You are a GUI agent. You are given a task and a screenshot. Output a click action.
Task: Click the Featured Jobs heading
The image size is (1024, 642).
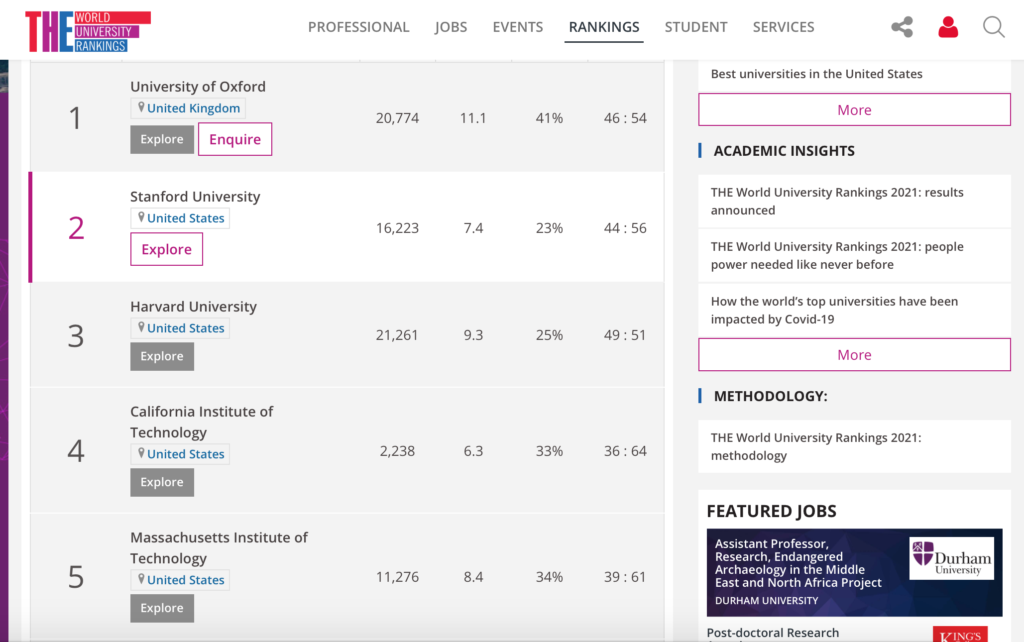[771, 511]
